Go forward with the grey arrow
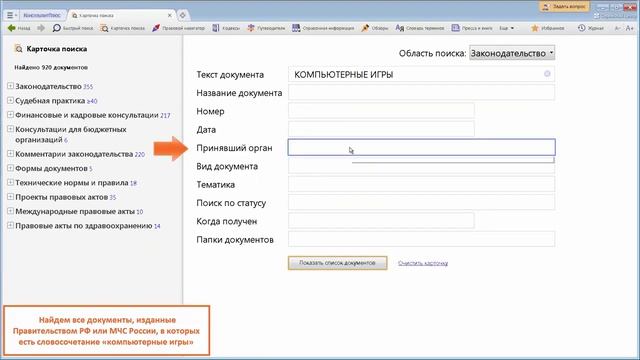 tap(41, 28)
